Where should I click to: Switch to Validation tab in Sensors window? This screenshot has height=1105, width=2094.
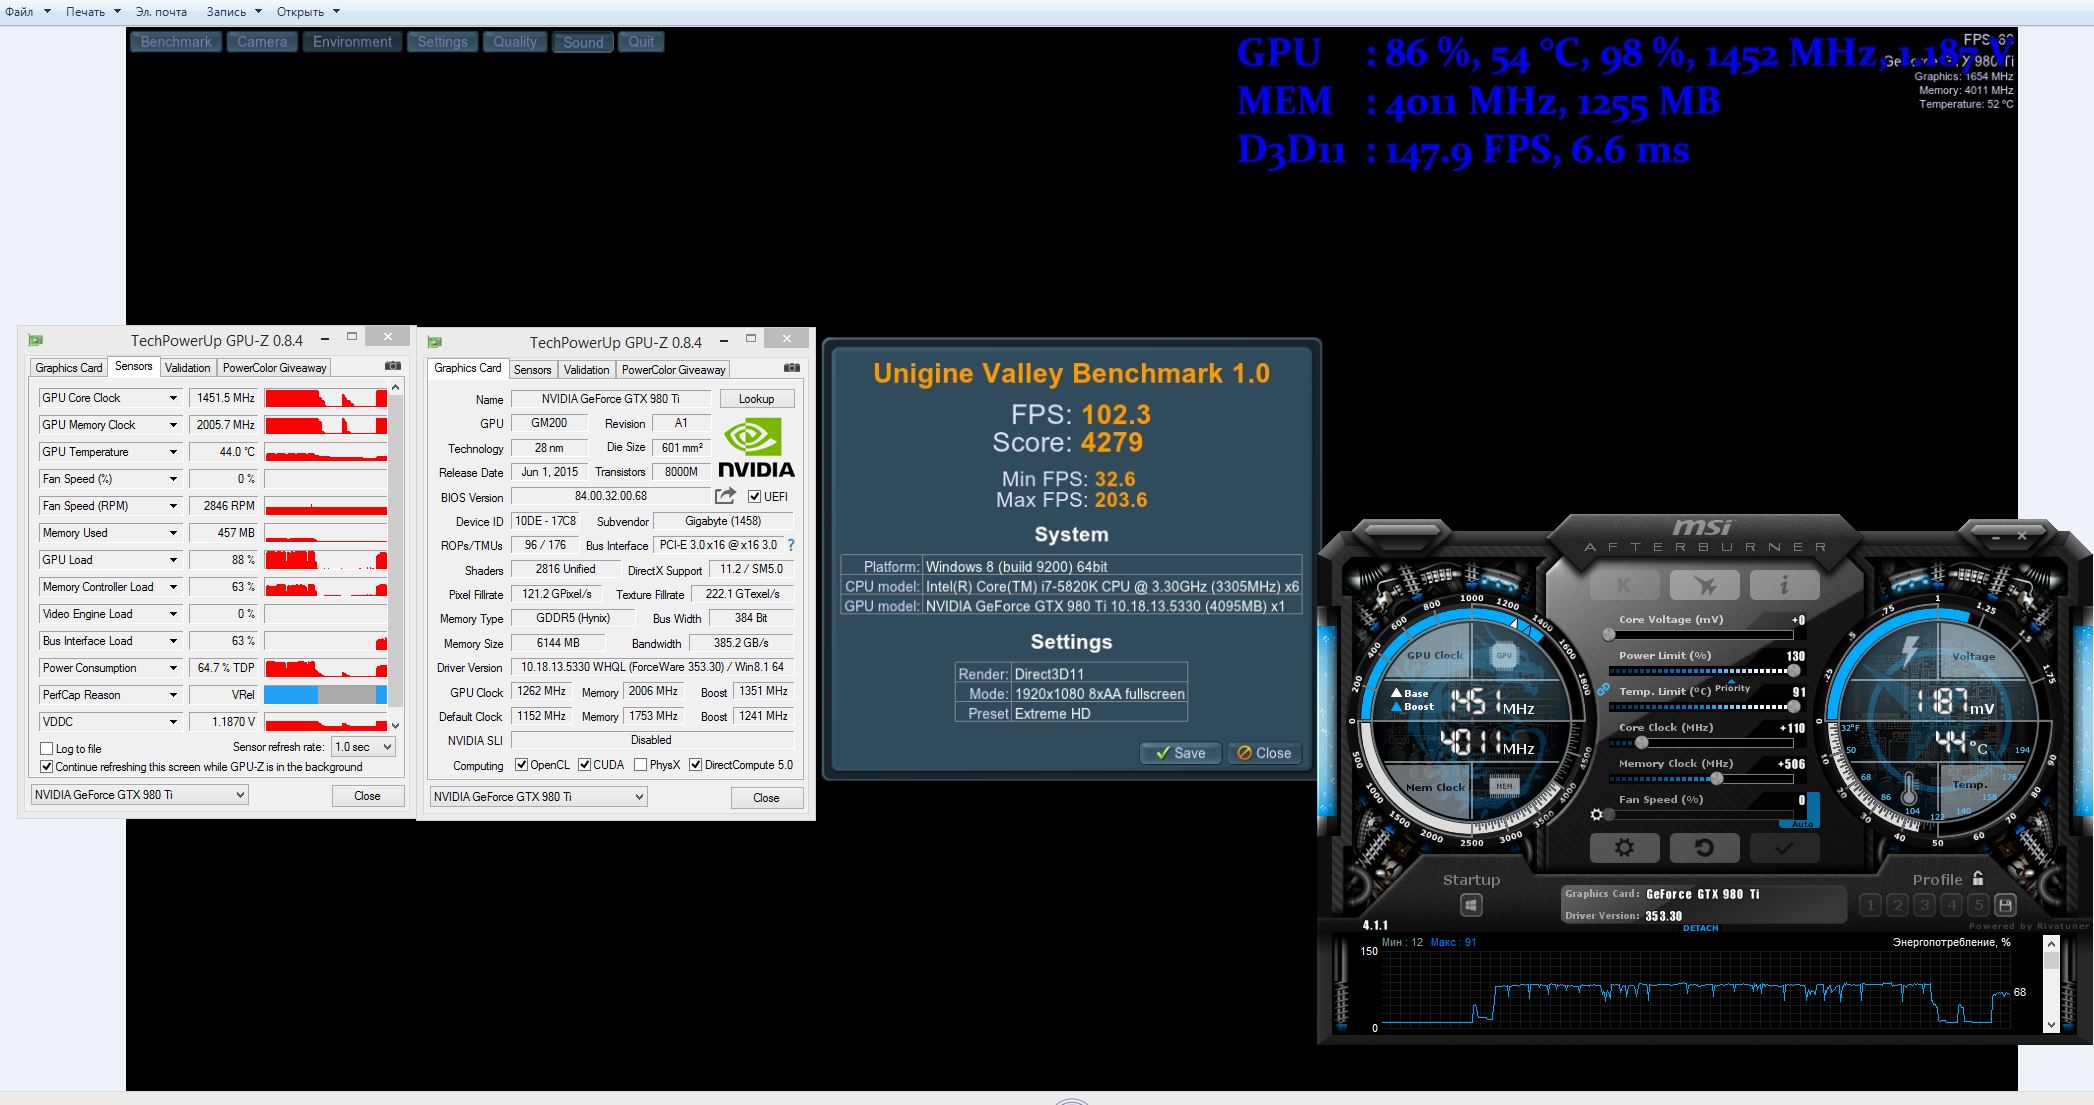187,367
